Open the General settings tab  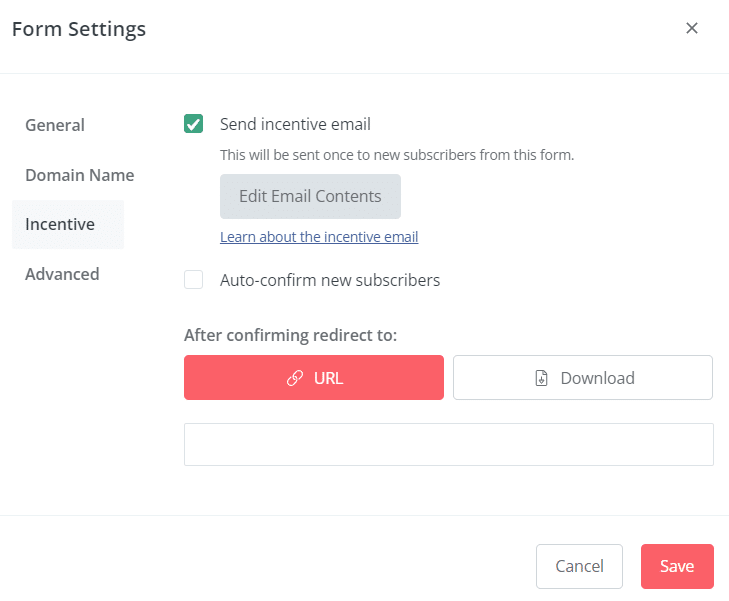(55, 125)
